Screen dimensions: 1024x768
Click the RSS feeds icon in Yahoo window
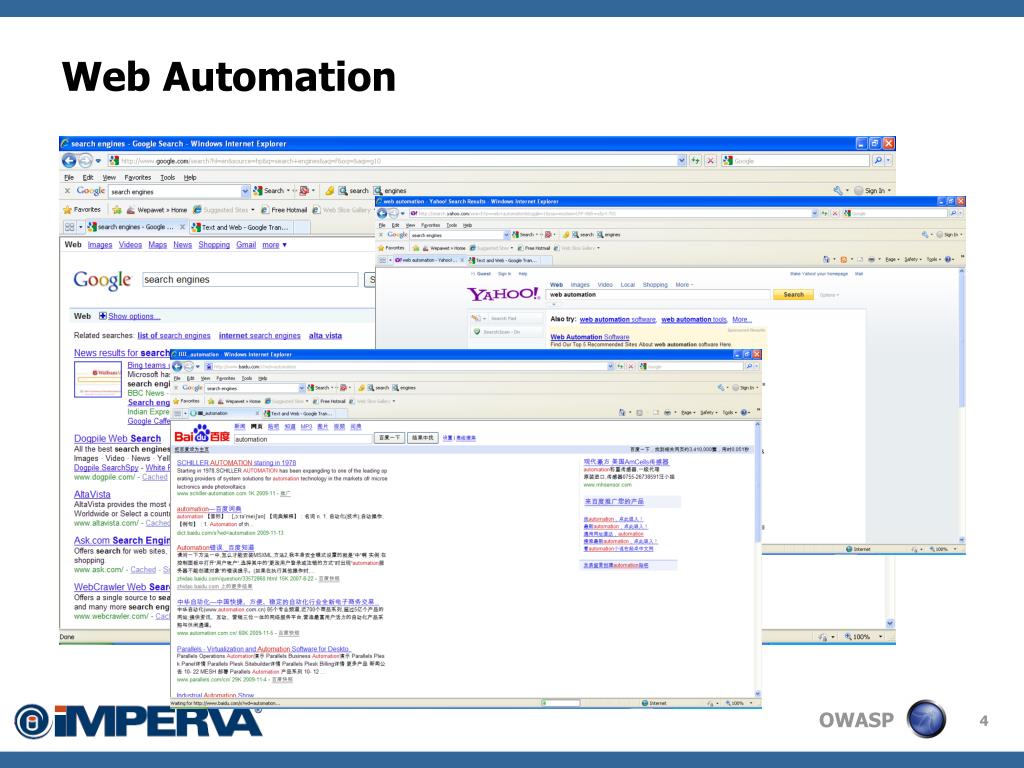click(x=844, y=259)
